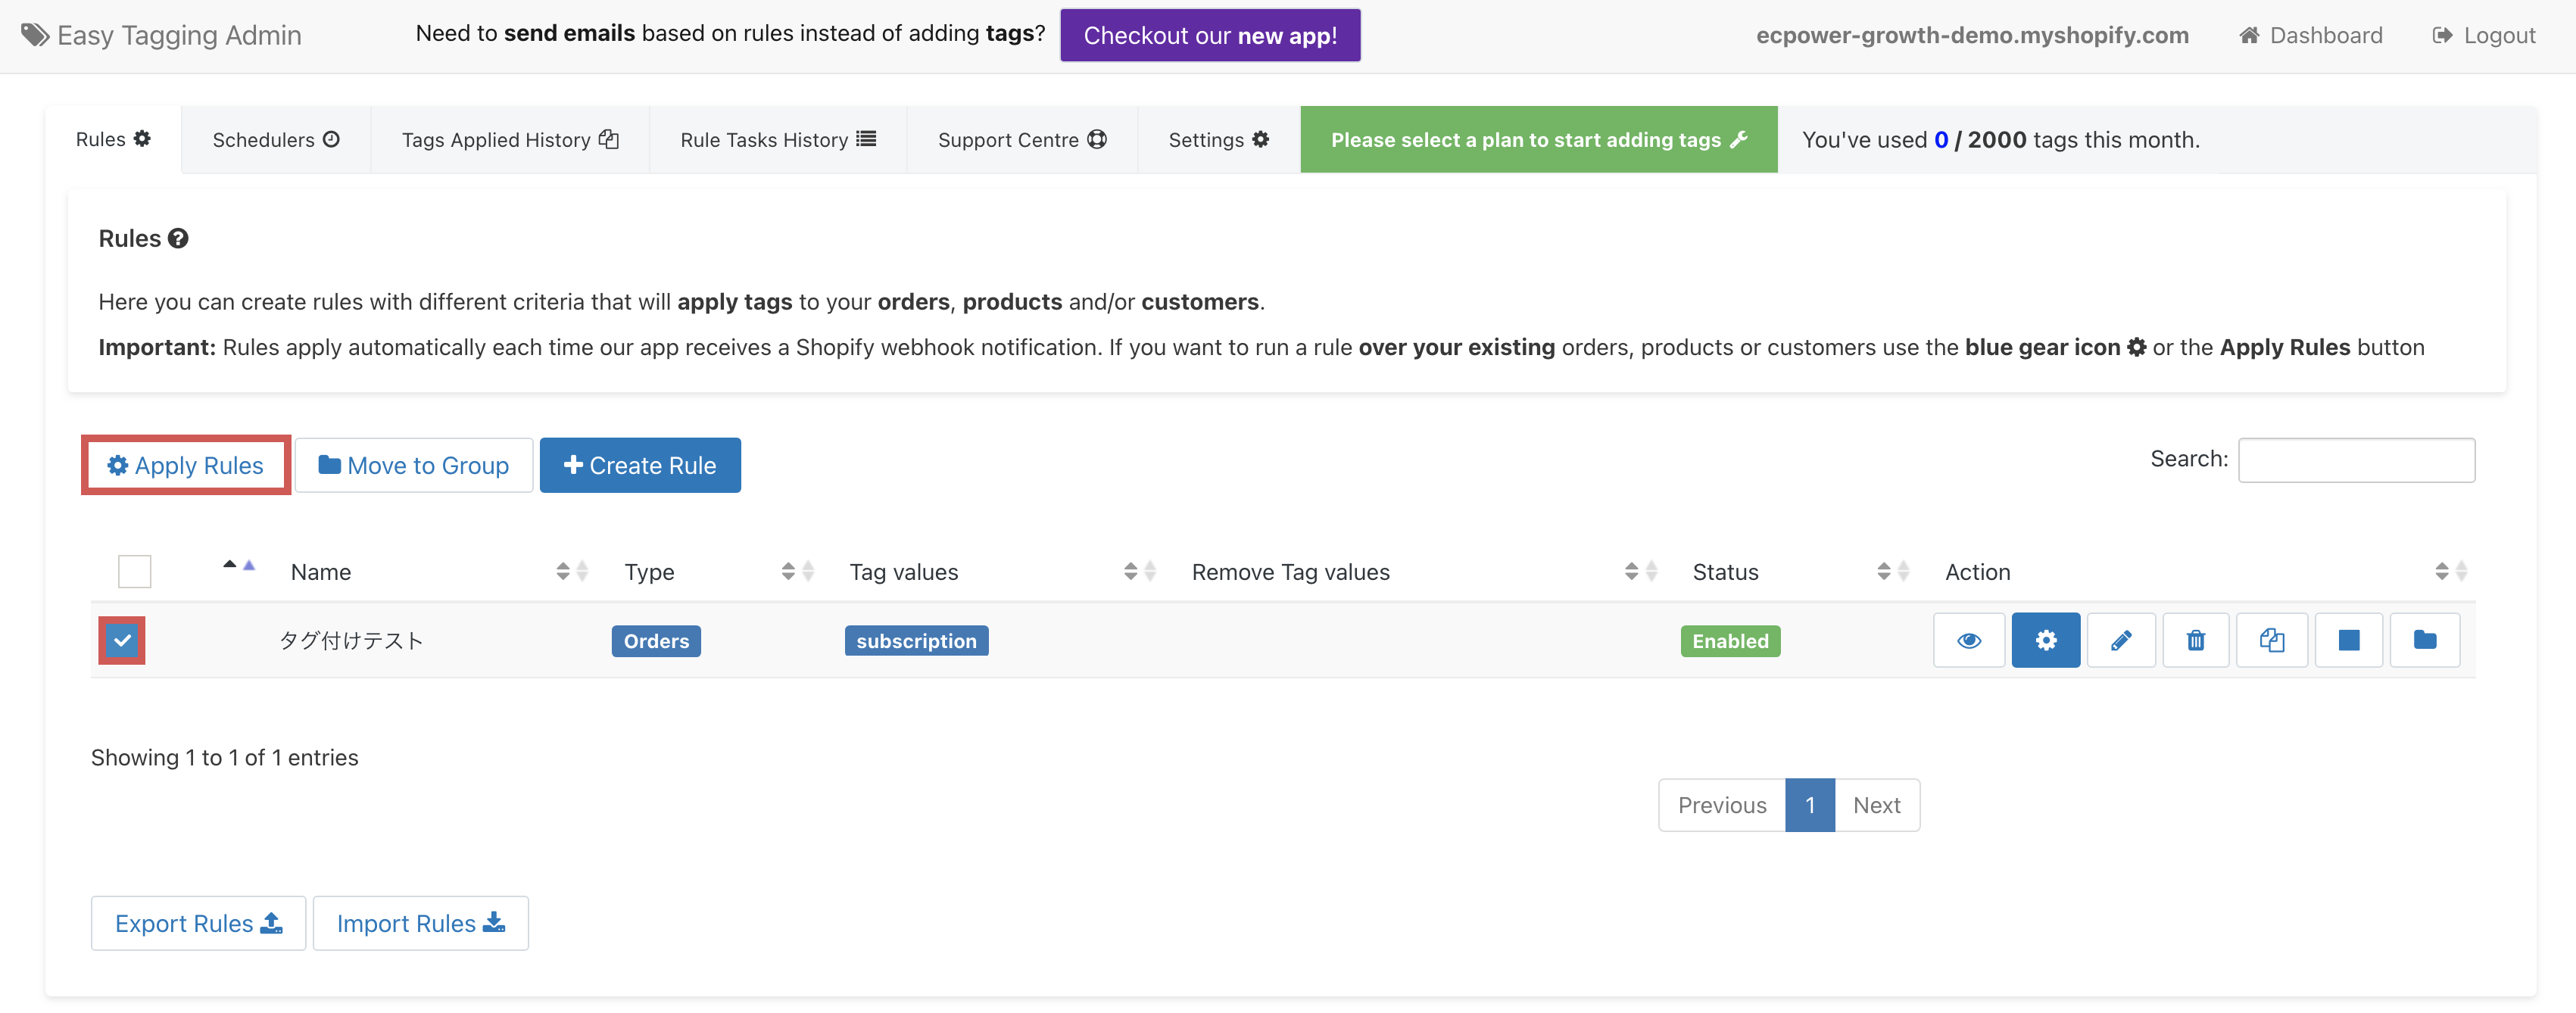Click the store name ecpower-growth-demo.myshopify.com

pos(1972,35)
